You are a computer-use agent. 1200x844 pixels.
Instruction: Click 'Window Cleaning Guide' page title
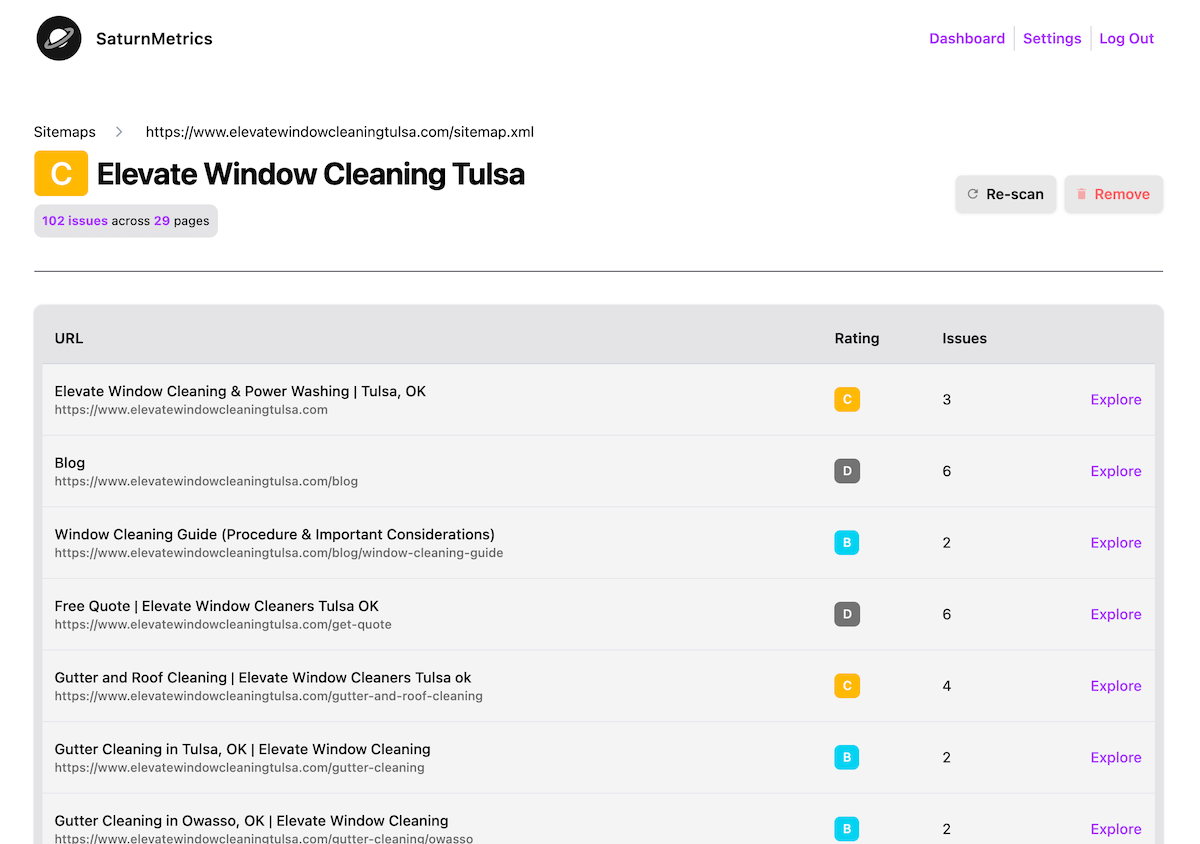click(275, 534)
